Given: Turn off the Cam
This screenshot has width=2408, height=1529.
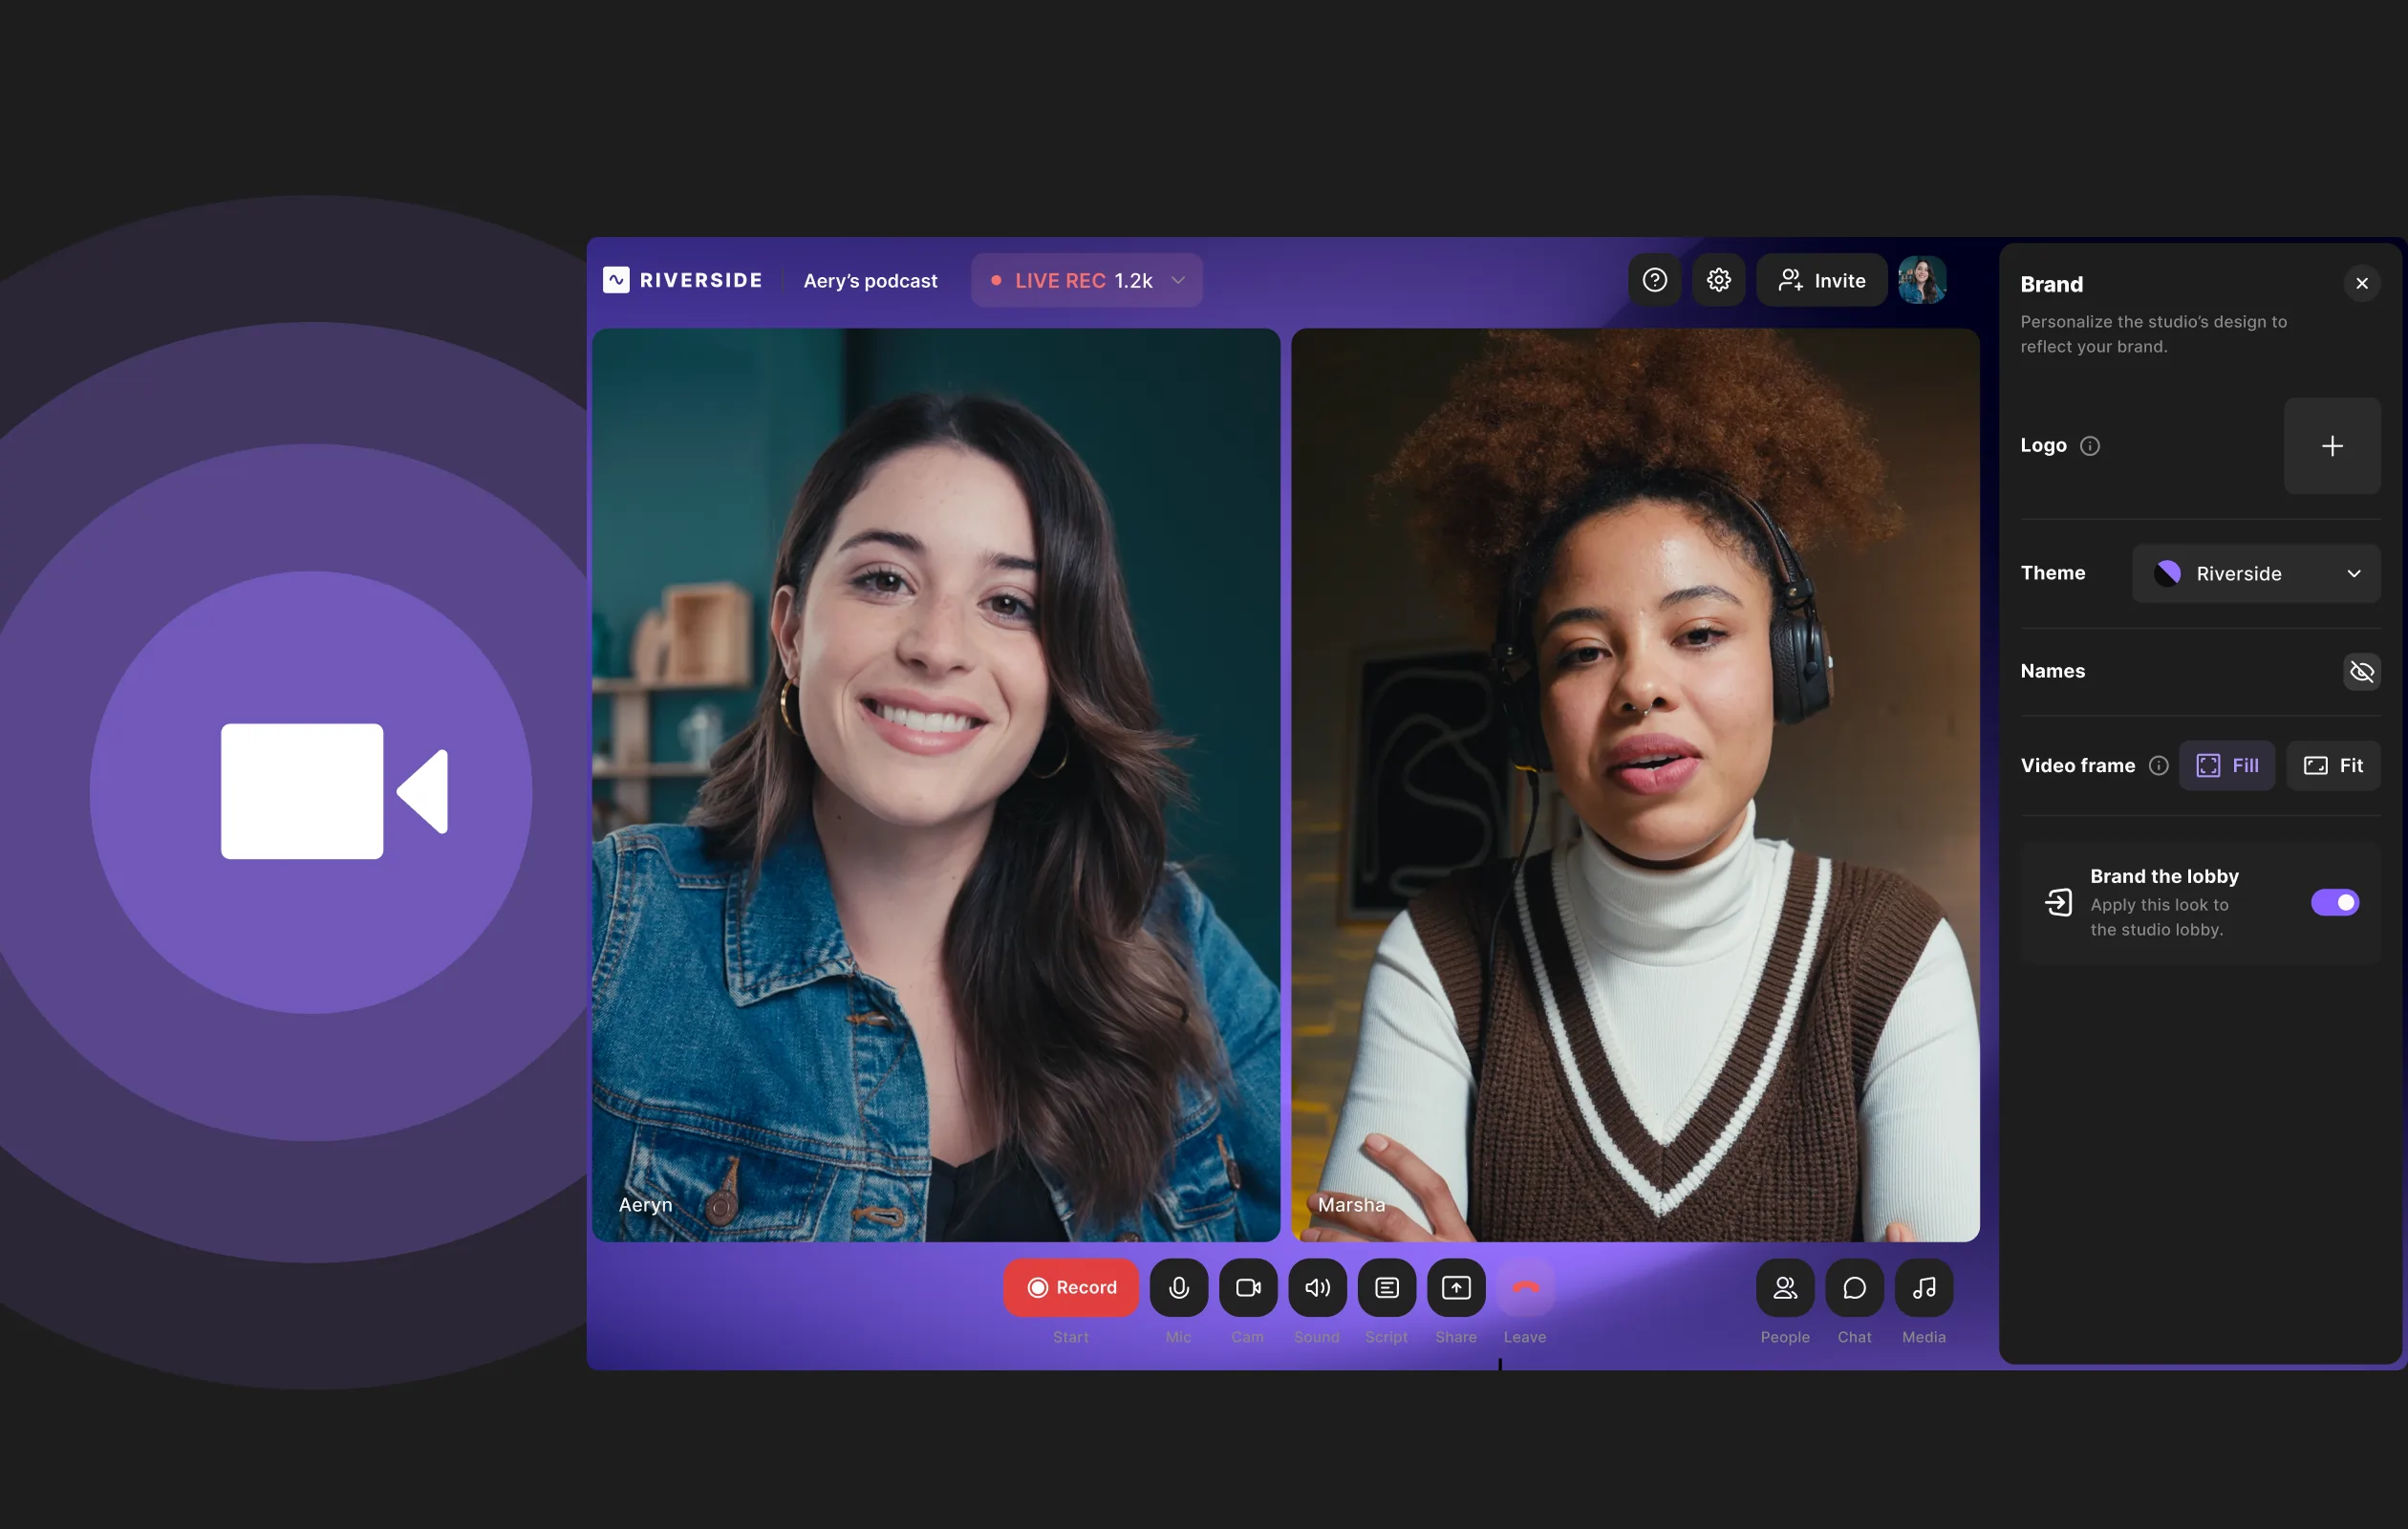Looking at the screenshot, I should tap(1248, 1288).
